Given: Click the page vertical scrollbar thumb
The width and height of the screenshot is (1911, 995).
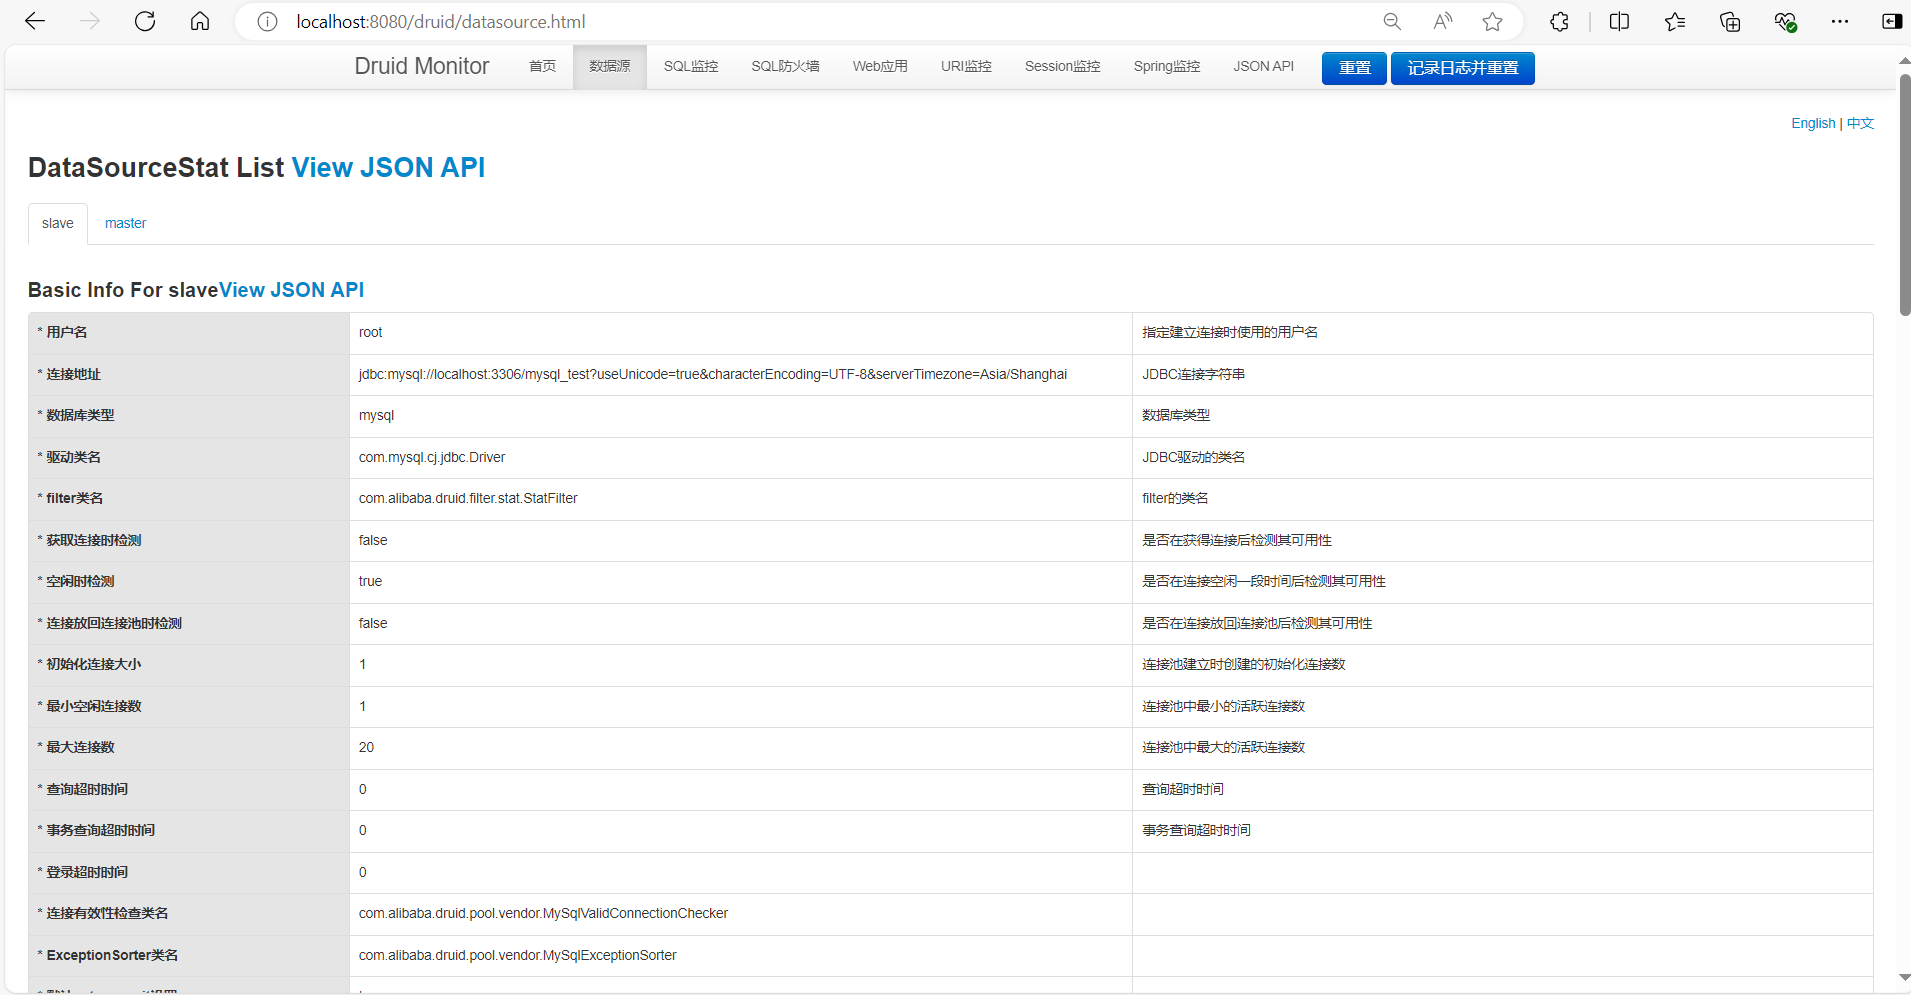Looking at the screenshot, I should click(x=1905, y=195).
